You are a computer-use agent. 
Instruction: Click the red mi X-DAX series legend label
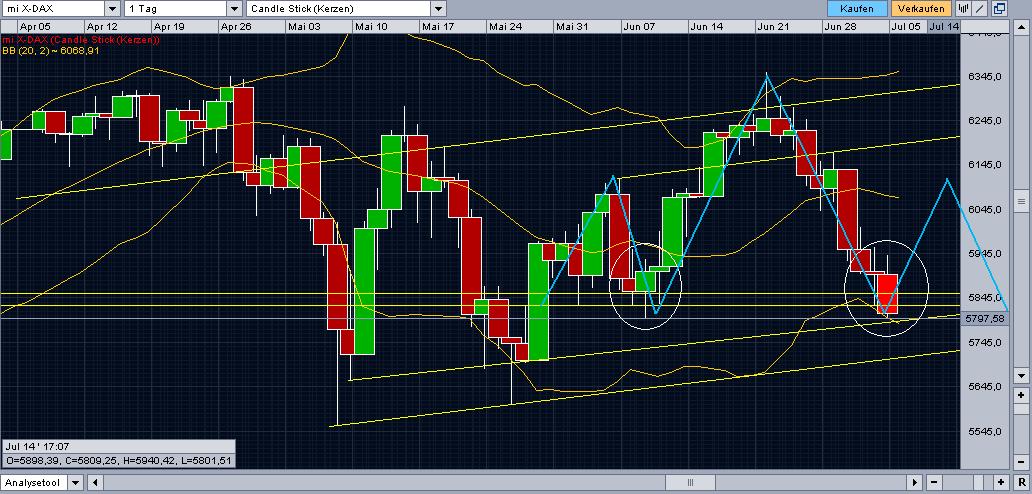pos(81,39)
